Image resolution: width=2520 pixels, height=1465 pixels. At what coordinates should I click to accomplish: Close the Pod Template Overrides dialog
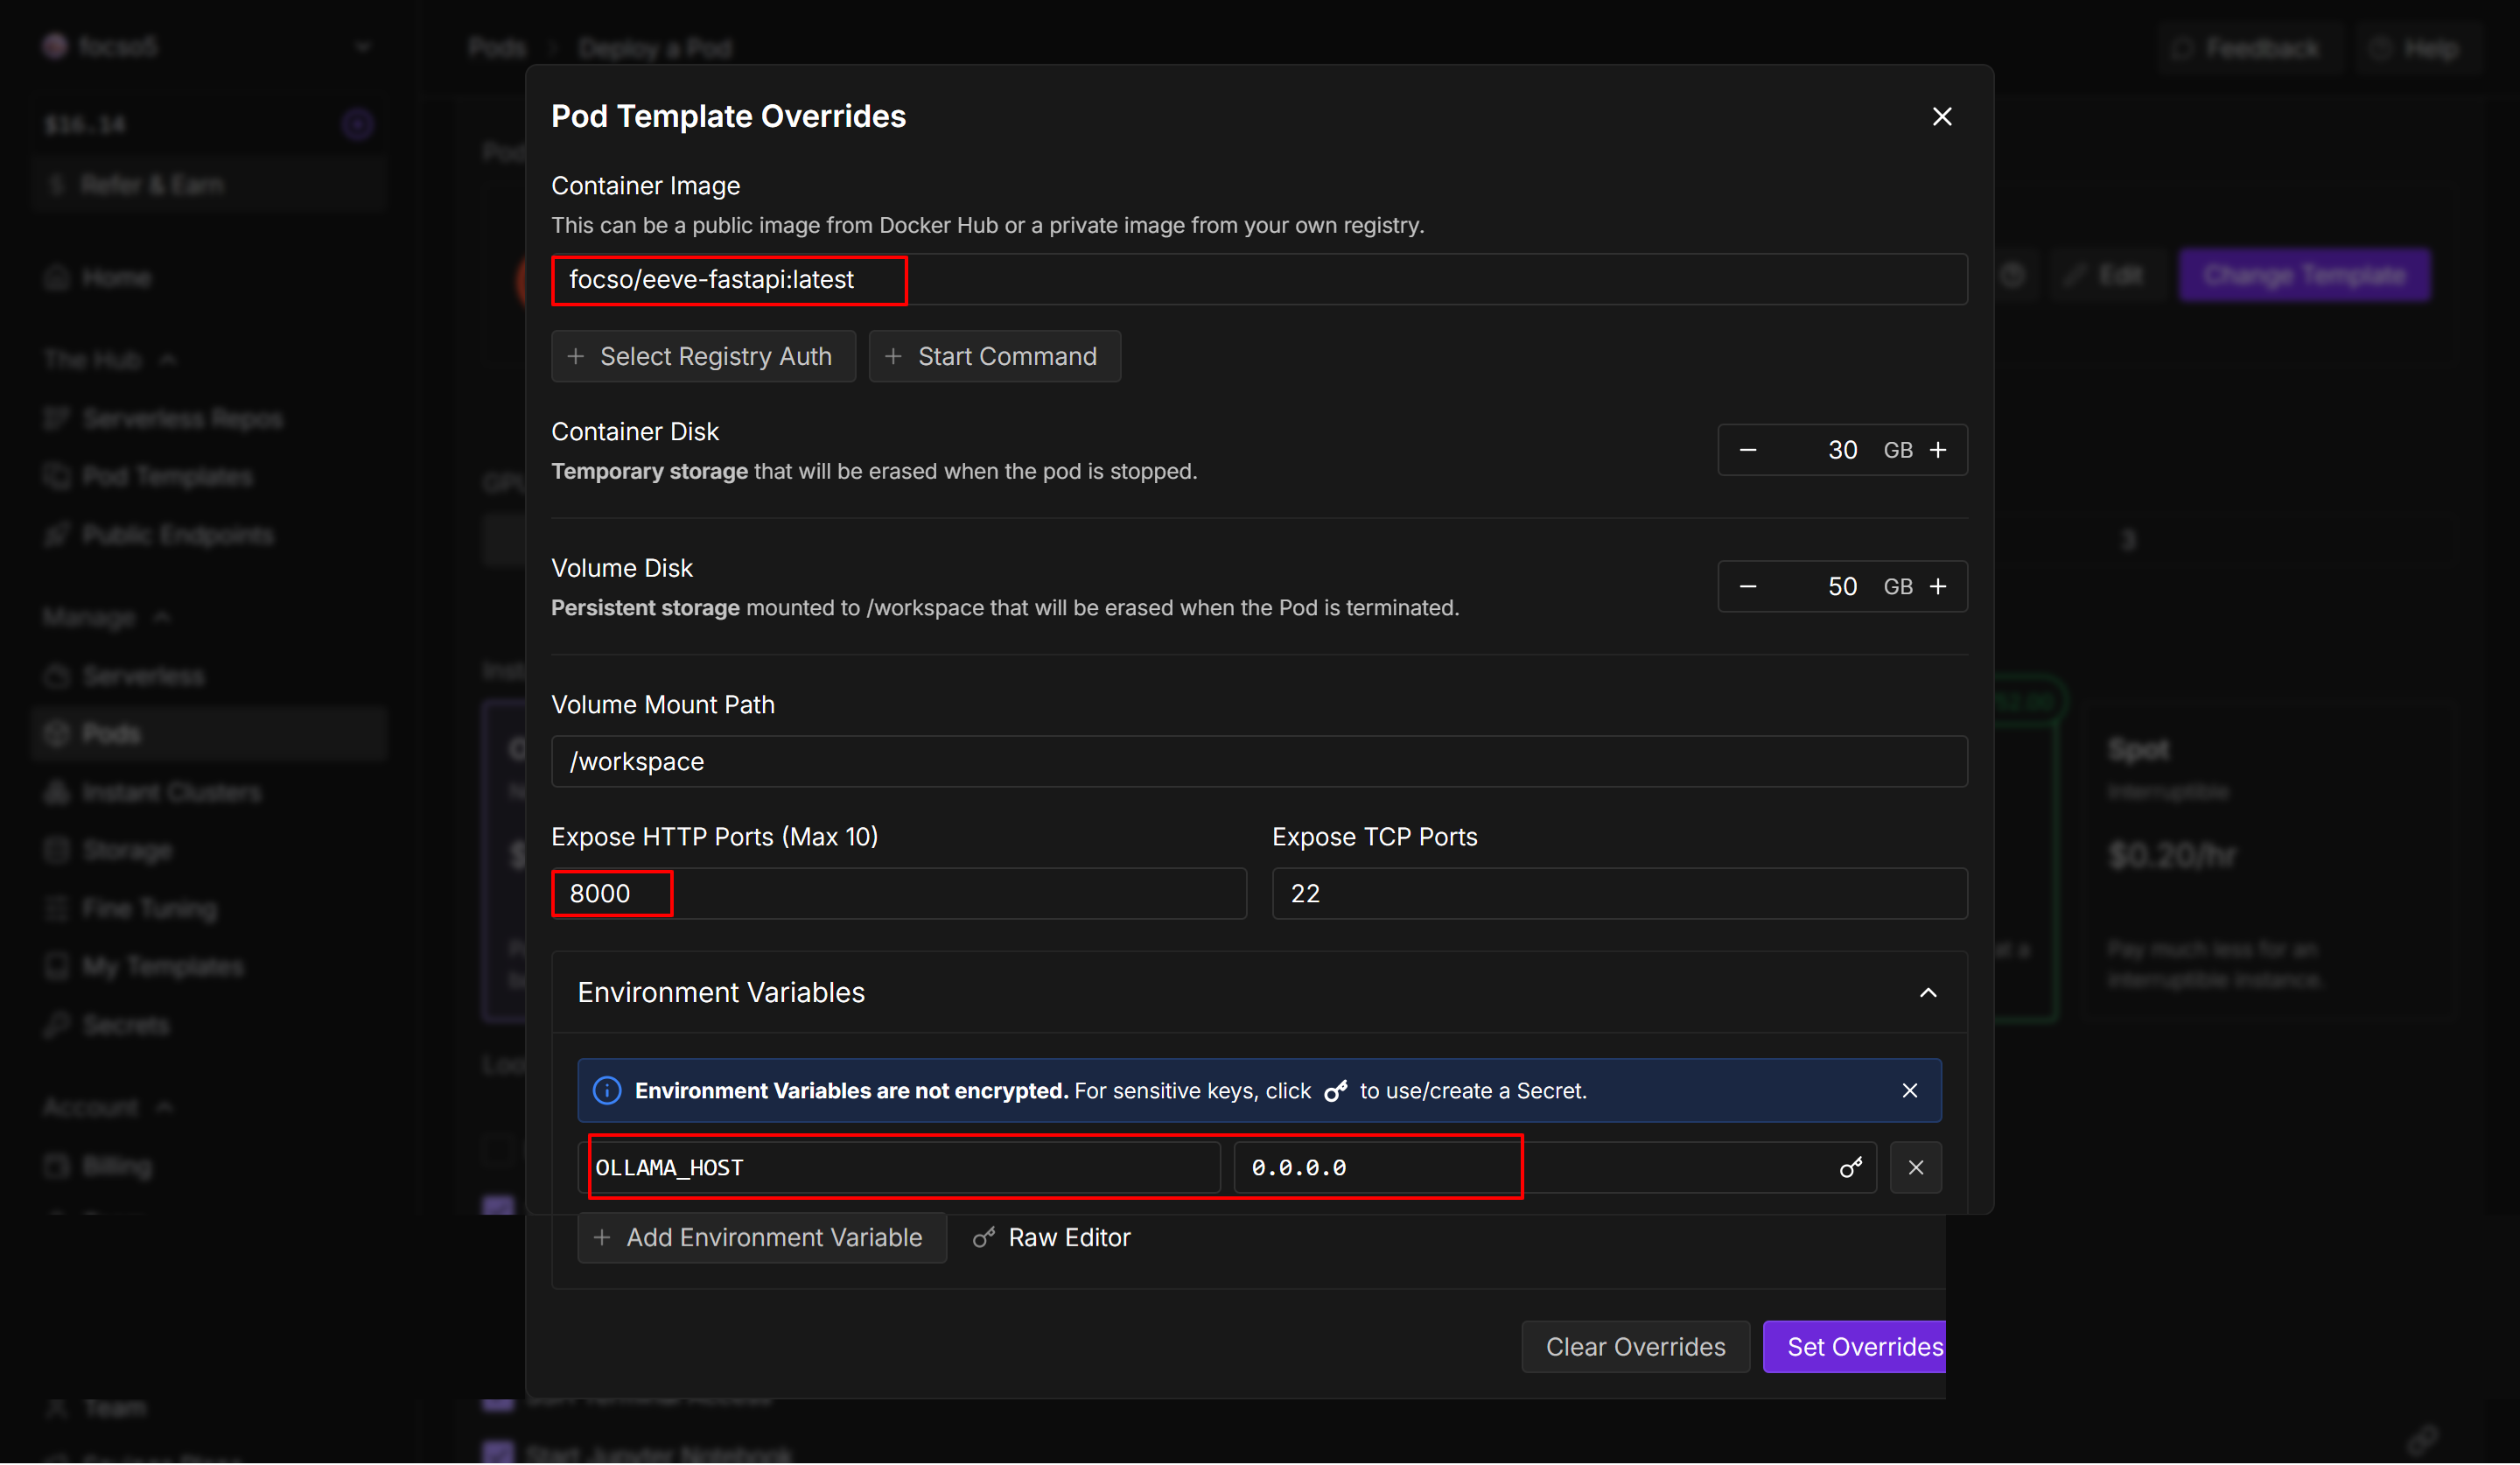pos(1941,117)
